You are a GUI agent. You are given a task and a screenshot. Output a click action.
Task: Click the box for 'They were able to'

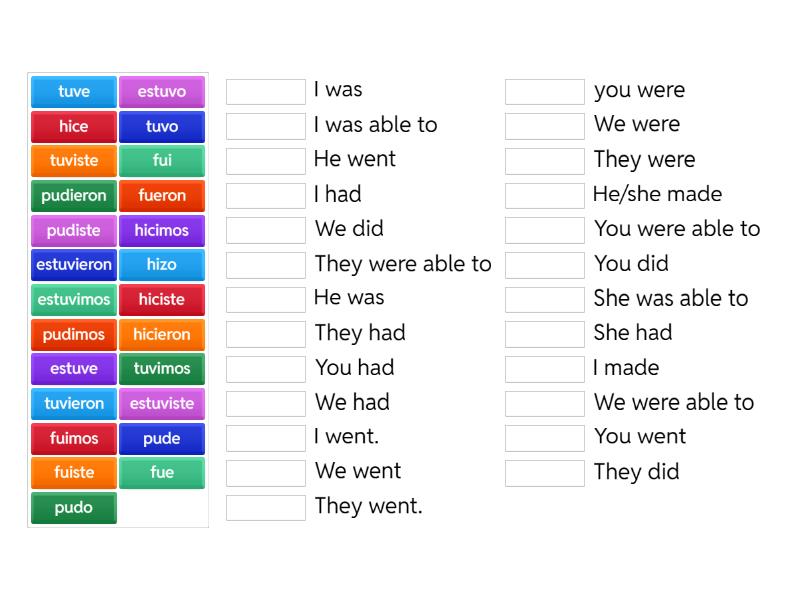[266, 265]
